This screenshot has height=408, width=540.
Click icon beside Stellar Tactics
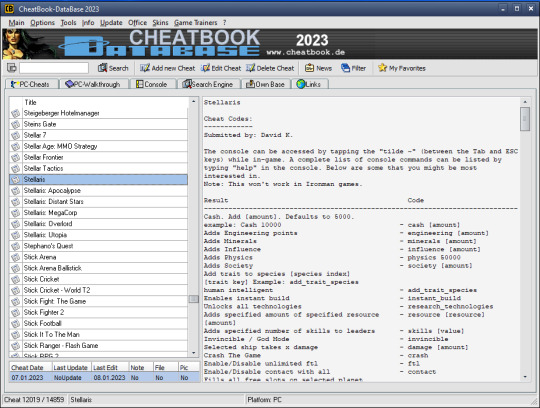pyautogui.click(x=15, y=168)
